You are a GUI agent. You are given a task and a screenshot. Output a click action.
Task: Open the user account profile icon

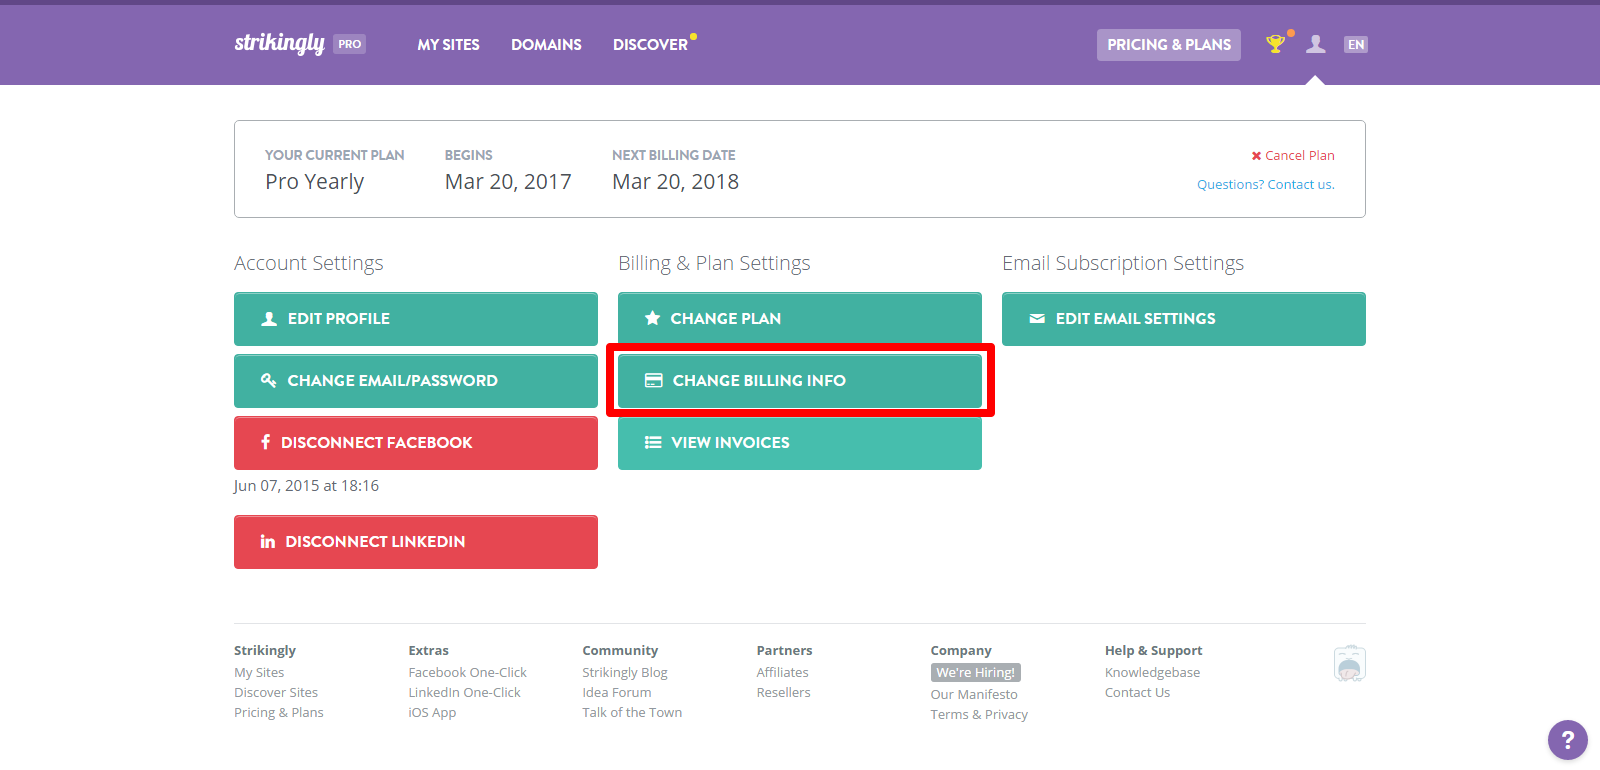[1316, 44]
